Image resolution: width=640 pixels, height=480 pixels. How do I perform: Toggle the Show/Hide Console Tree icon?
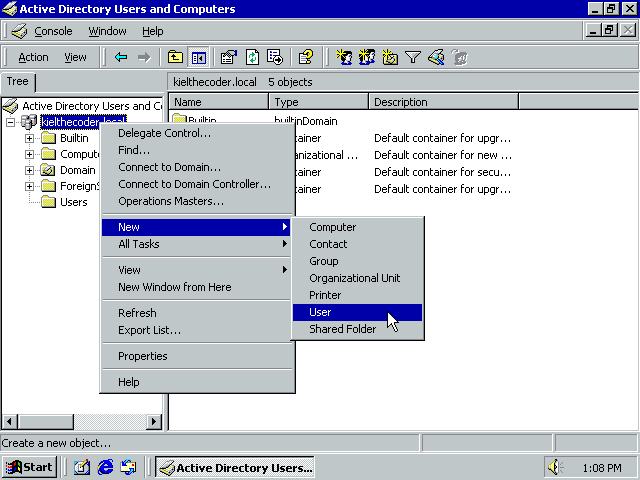coord(198,57)
